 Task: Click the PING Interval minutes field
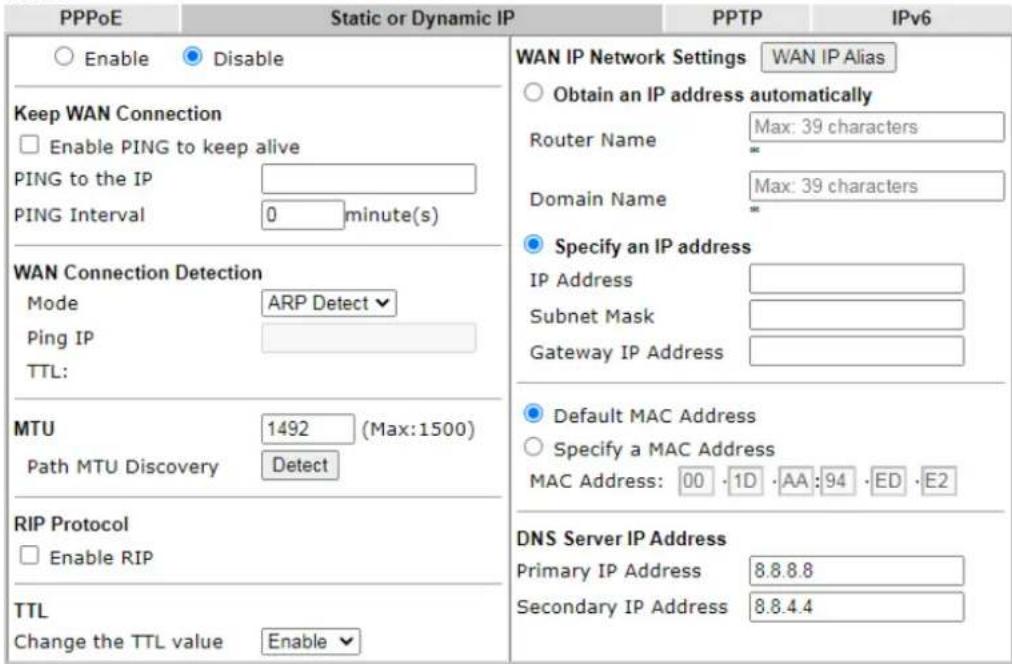click(303, 215)
